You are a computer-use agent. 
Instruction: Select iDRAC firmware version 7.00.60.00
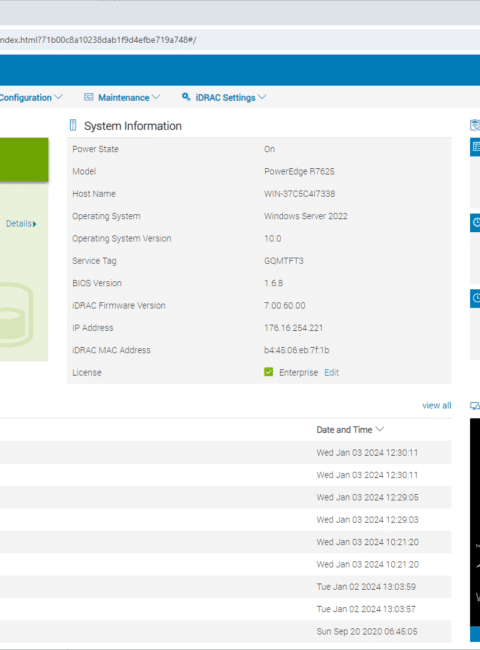pyautogui.click(x=284, y=306)
